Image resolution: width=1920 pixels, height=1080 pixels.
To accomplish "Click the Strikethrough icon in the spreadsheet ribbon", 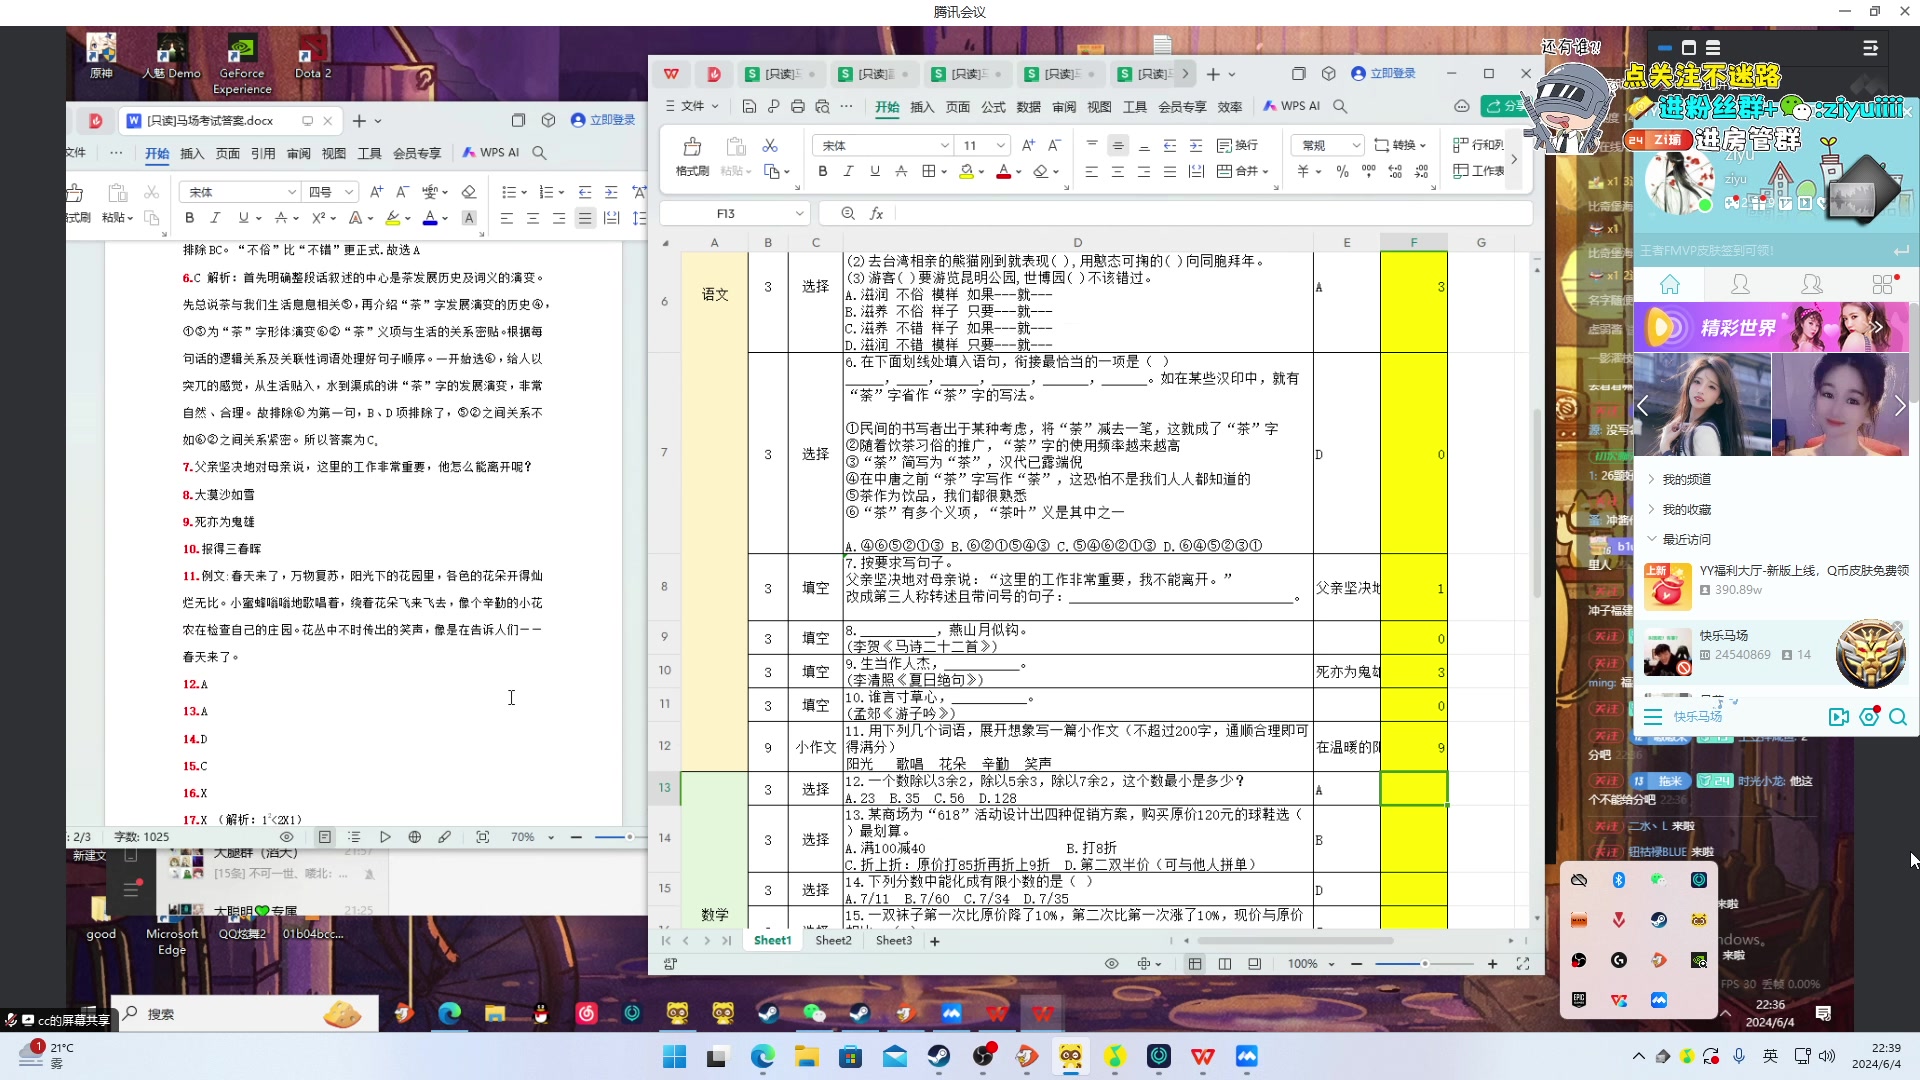I will 901,172.
